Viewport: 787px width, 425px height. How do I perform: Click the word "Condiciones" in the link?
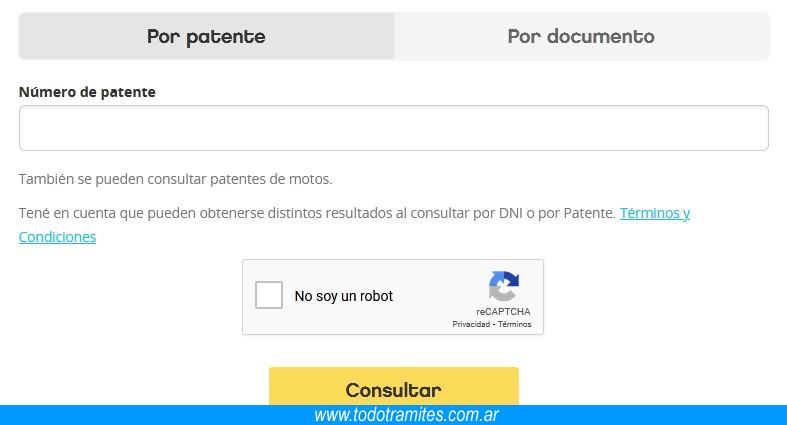click(57, 237)
